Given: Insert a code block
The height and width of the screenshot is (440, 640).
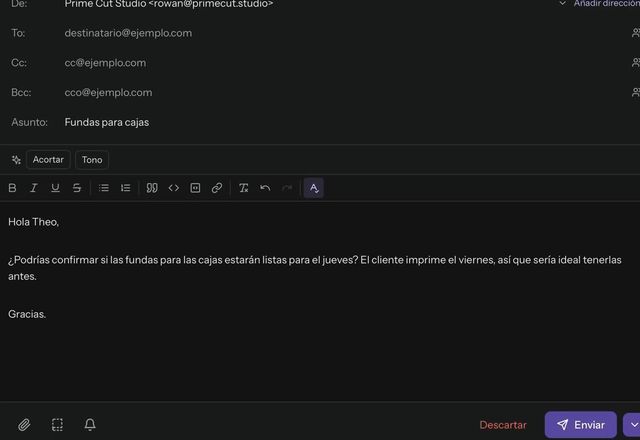Looking at the screenshot, I should pos(195,188).
